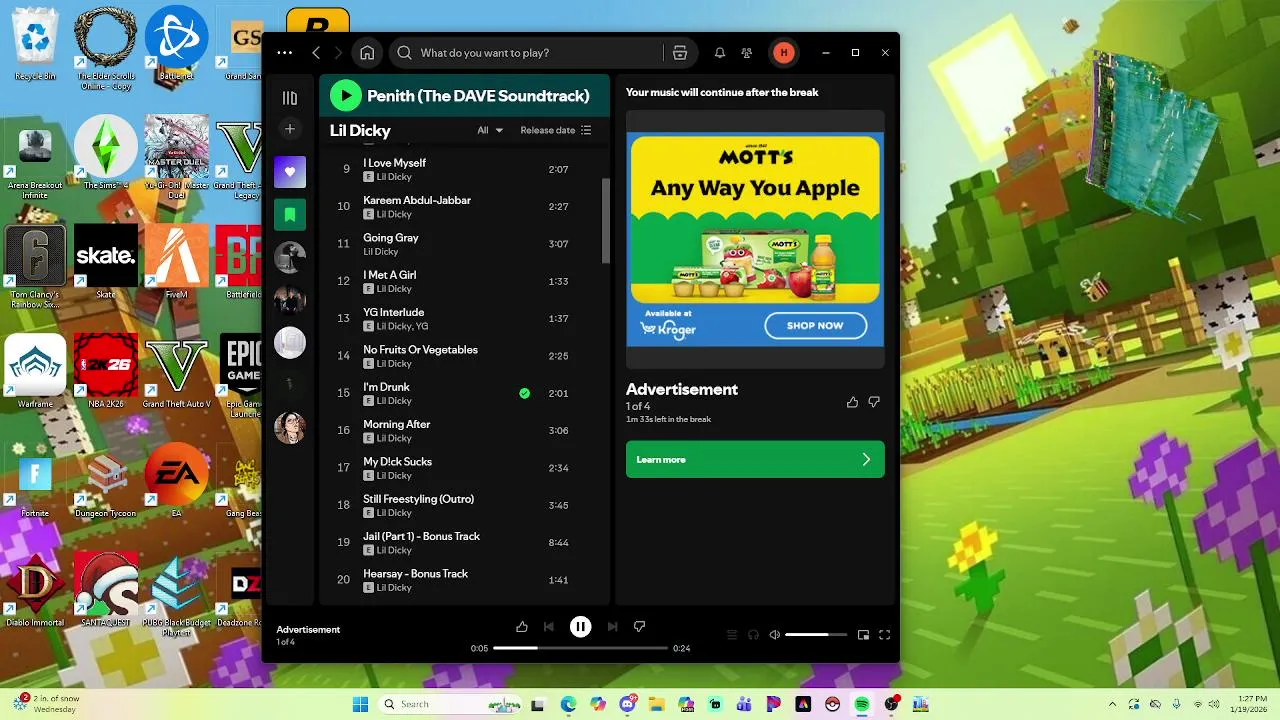This screenshot has height=720, width=1280.
Task: Select Fortnite desktop shortcut
Action: point(35,482)
